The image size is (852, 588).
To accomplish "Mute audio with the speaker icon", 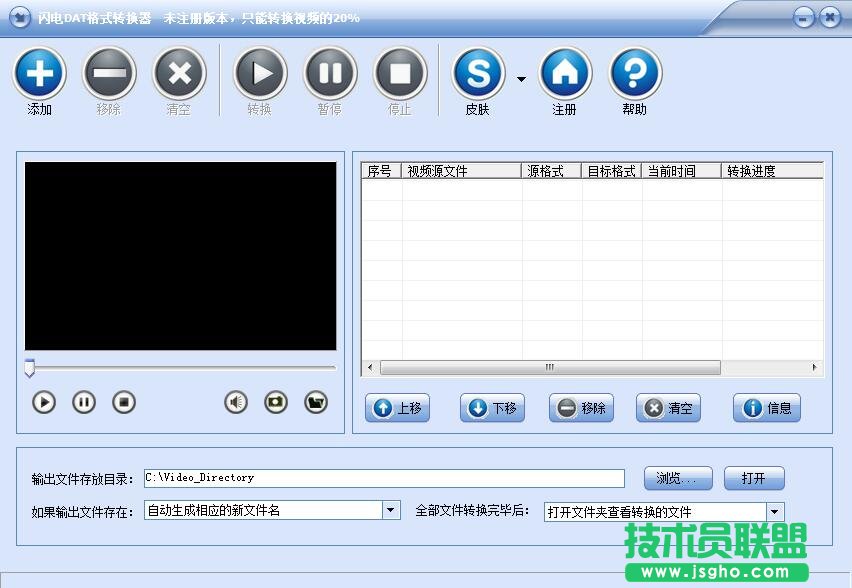I will tap(234, 402).
